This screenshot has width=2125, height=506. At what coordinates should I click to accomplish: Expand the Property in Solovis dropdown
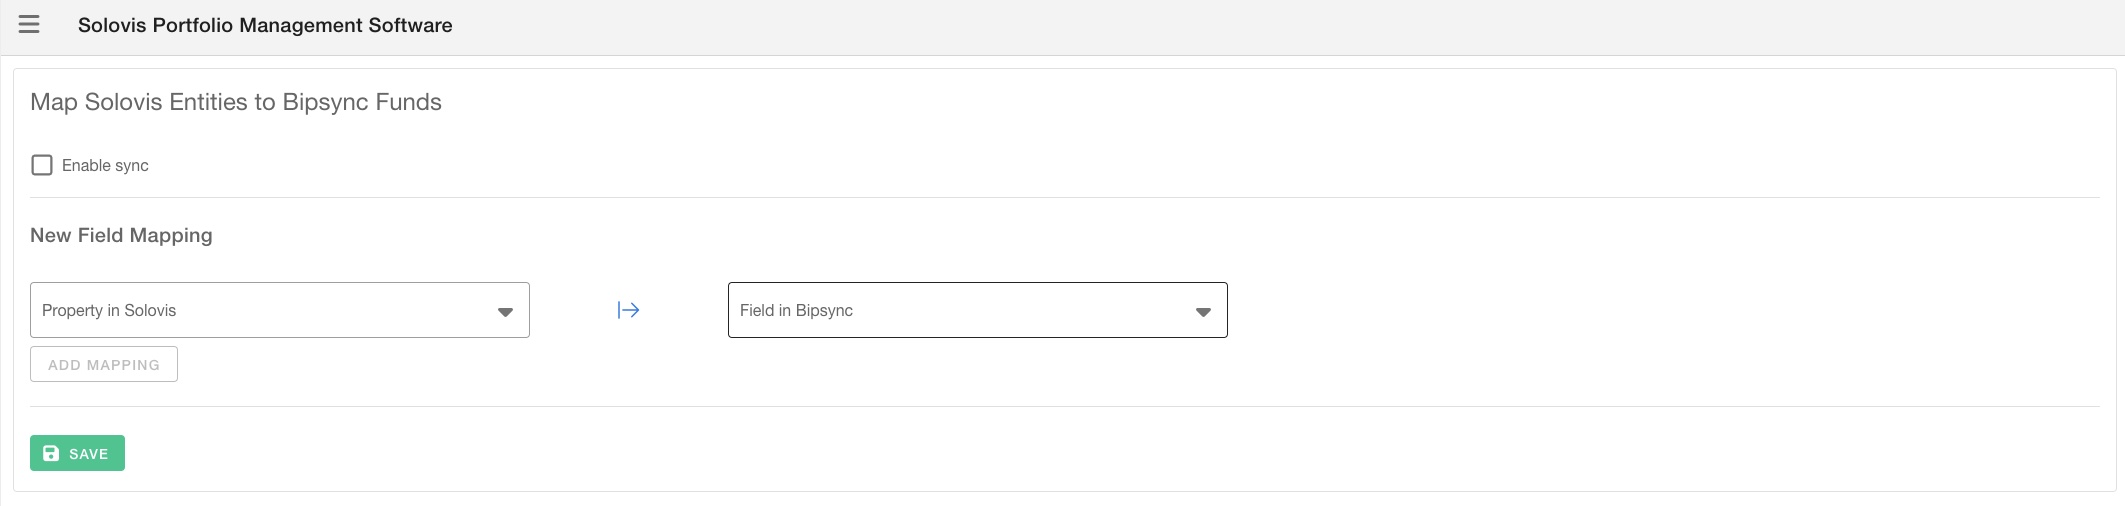click(280, 310)
